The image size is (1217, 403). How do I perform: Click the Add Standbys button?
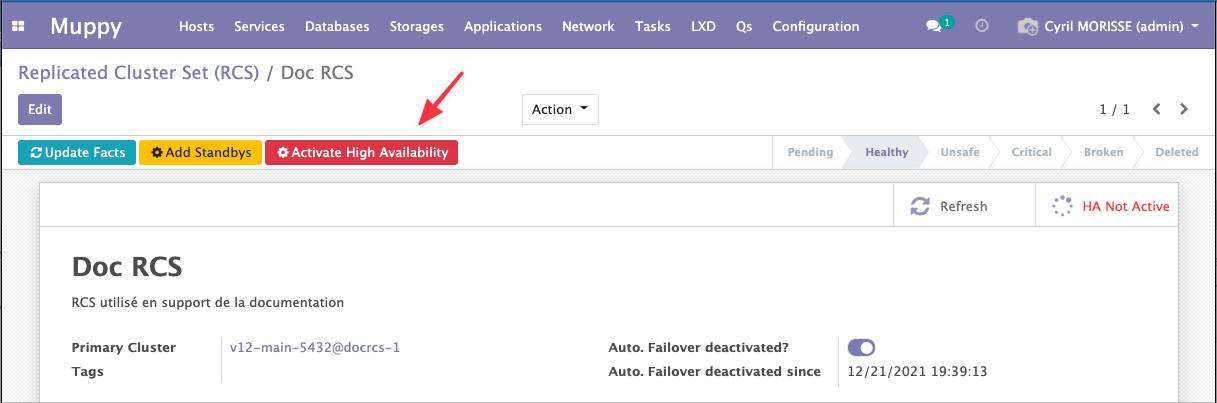coord(201,152)
